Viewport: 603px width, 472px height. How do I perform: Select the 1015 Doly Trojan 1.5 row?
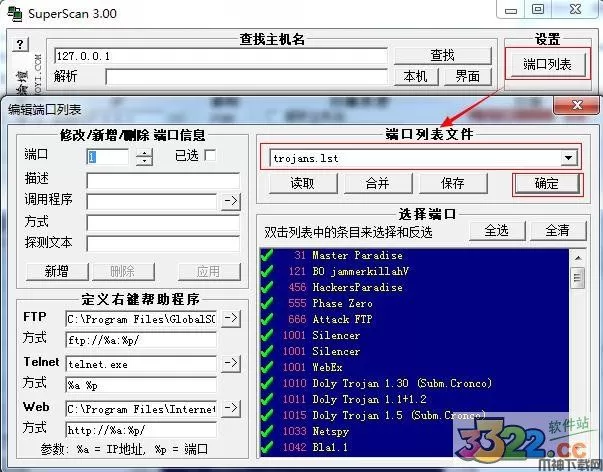(414, 415)
